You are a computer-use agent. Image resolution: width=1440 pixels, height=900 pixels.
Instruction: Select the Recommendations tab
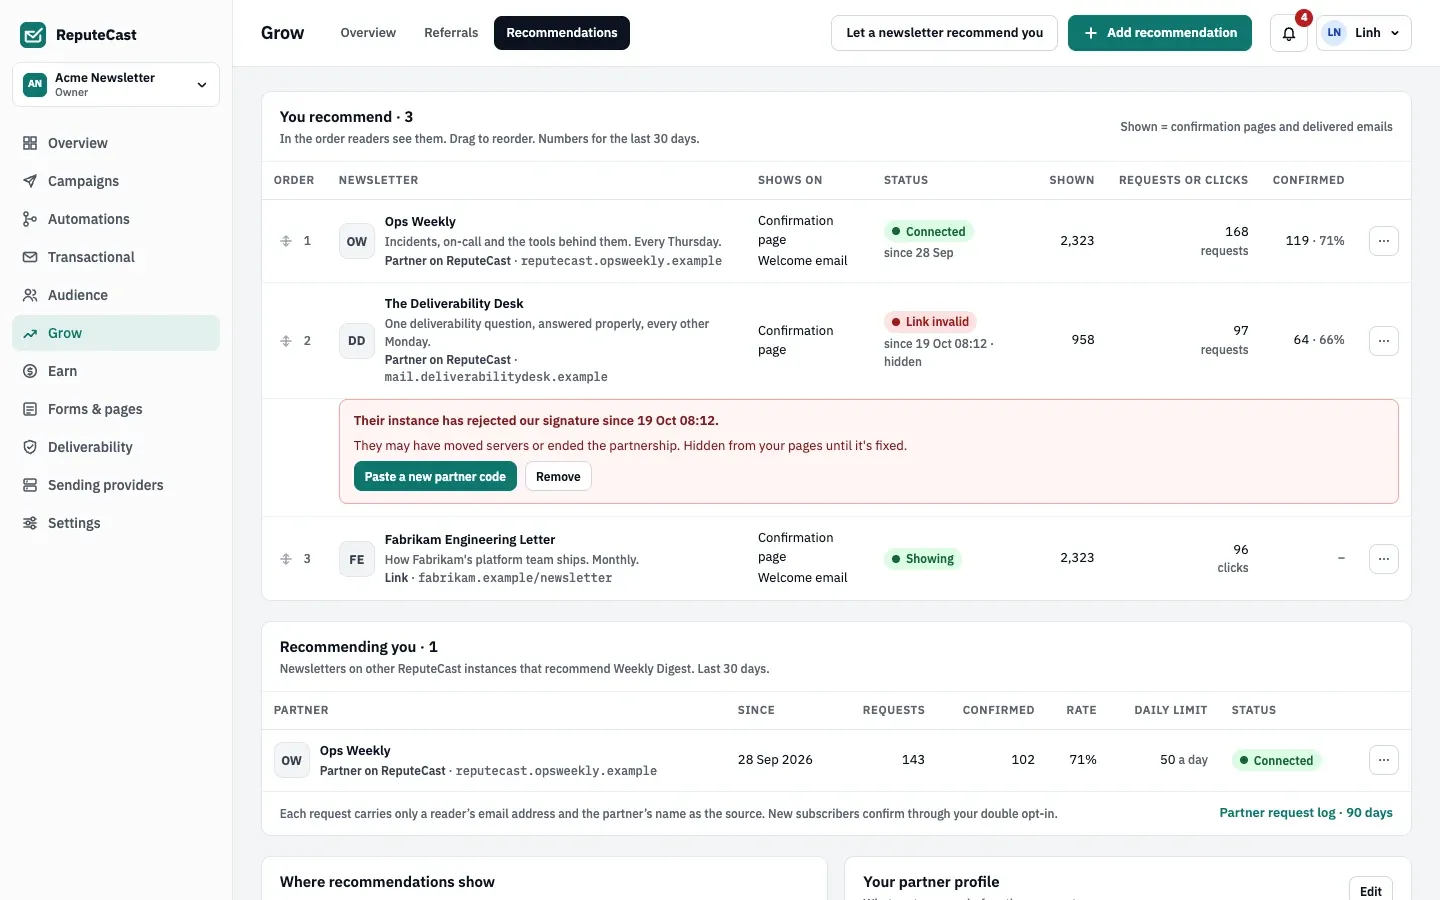coord(562,33)
